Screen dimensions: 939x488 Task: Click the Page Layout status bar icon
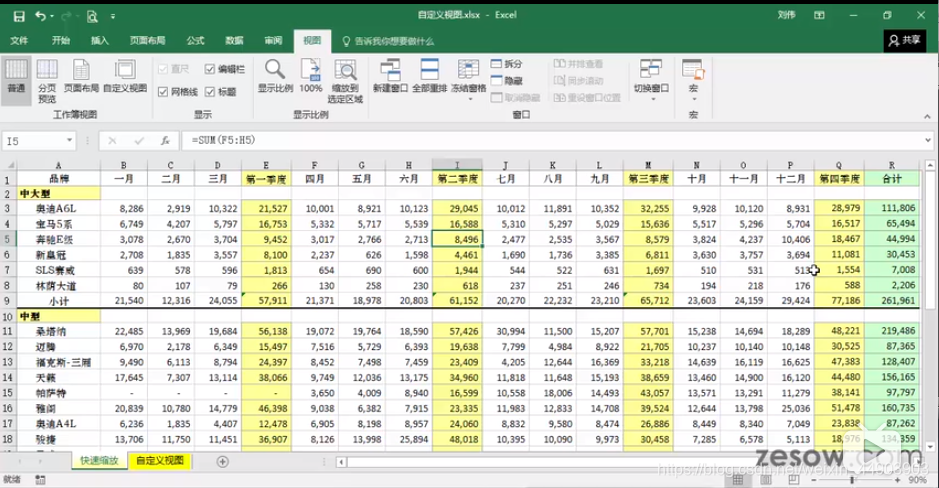767,480
